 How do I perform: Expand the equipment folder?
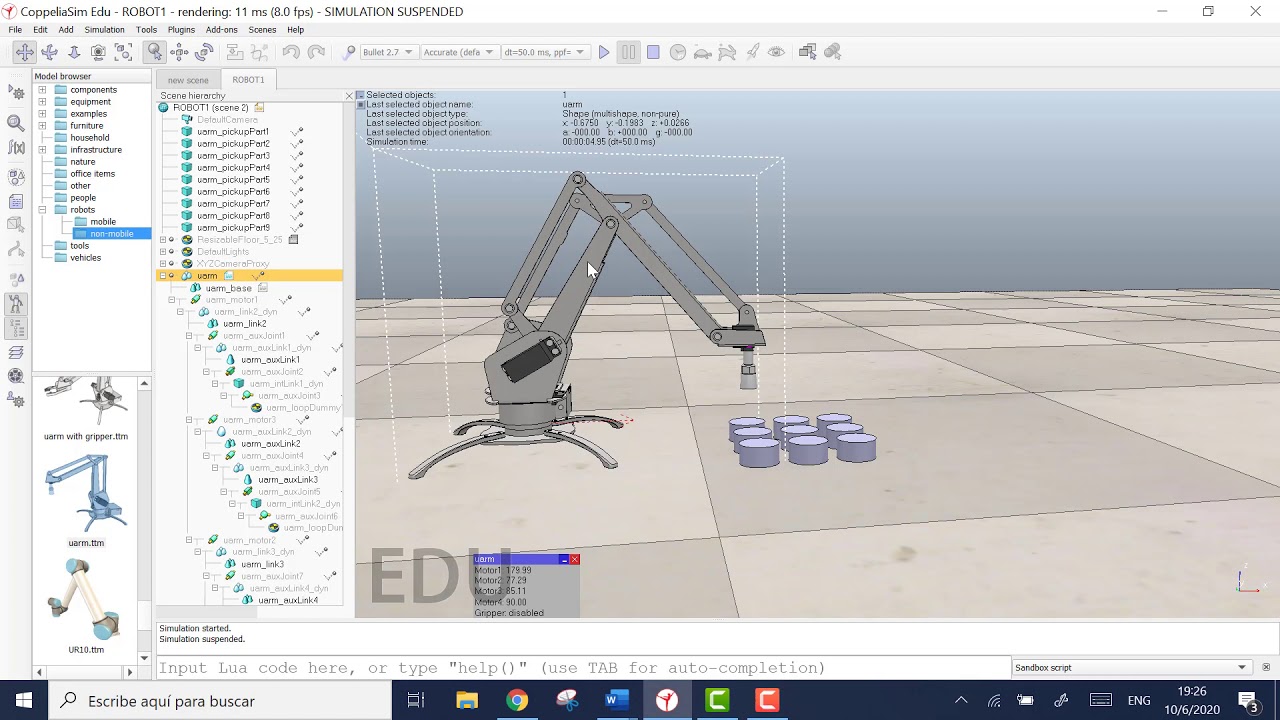coord(42,102)
